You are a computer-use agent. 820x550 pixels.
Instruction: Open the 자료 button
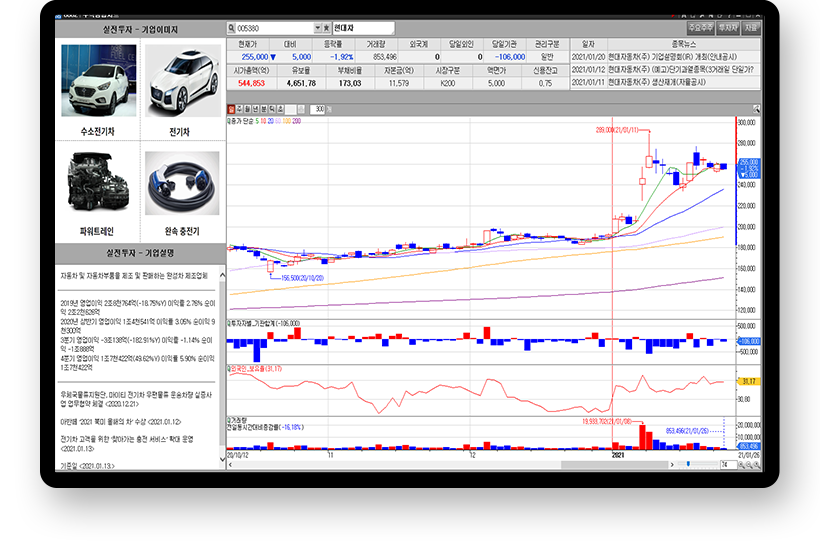pyautogui.click(x=751, y=28)
